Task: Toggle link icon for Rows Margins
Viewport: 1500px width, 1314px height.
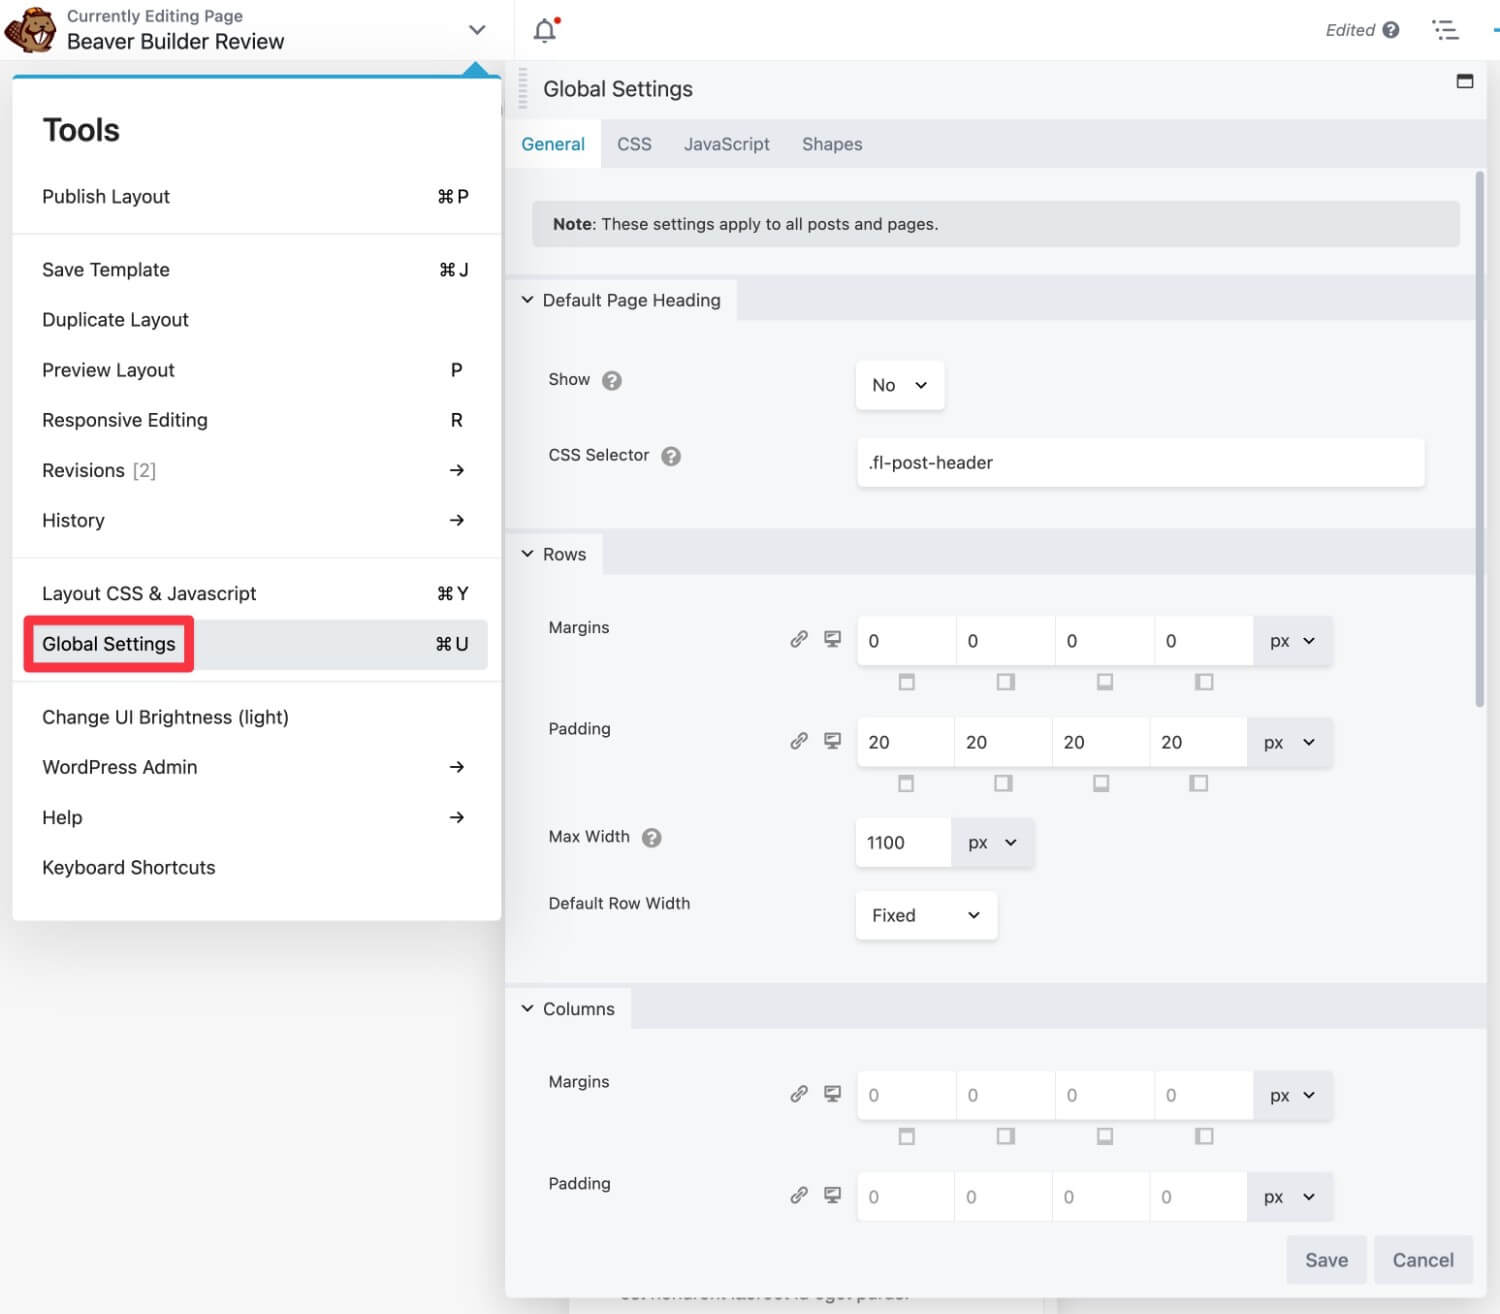Action: tap(798, 639)
